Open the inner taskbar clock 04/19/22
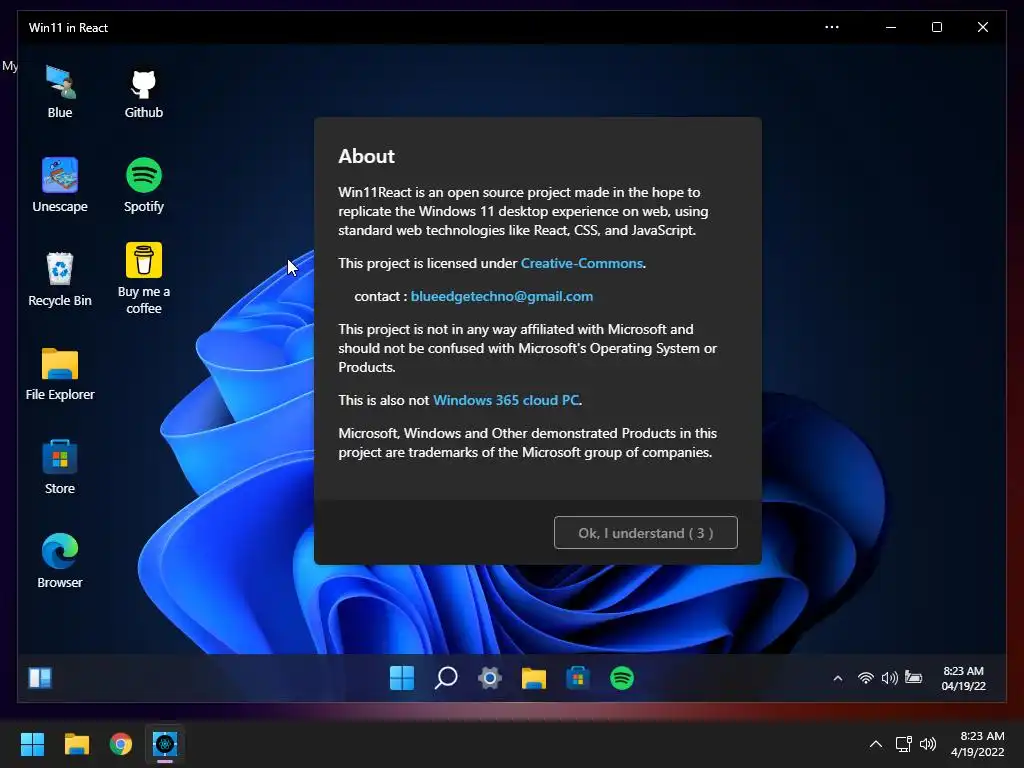The image size is (1024, 768). click(x=963, y=679)
